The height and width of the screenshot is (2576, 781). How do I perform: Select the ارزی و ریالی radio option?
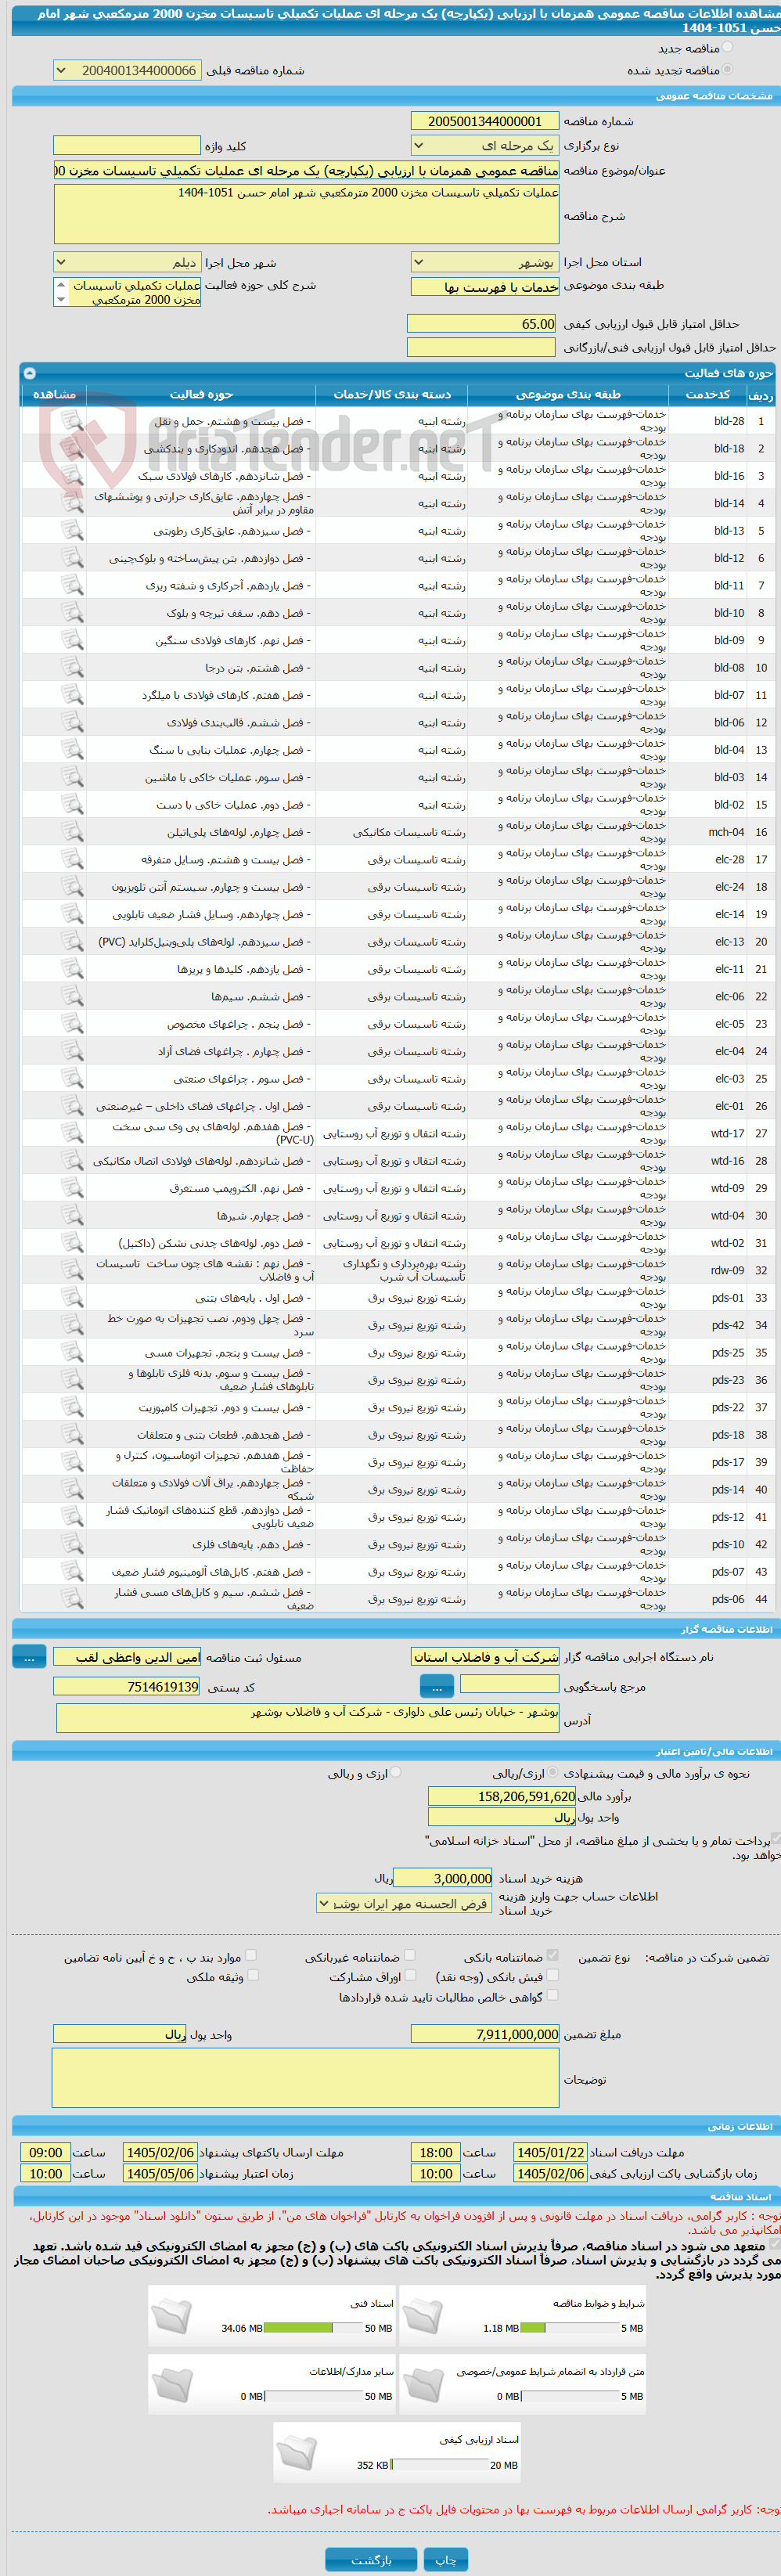point(395,1772)
